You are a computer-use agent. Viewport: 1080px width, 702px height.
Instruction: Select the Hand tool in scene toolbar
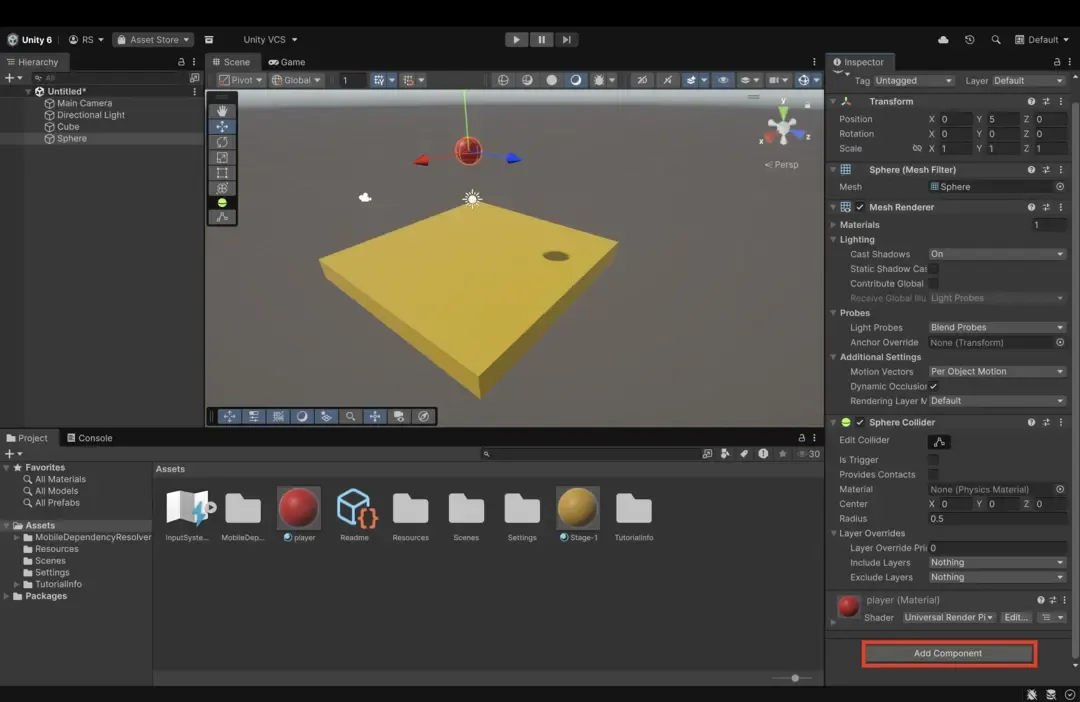222,111
